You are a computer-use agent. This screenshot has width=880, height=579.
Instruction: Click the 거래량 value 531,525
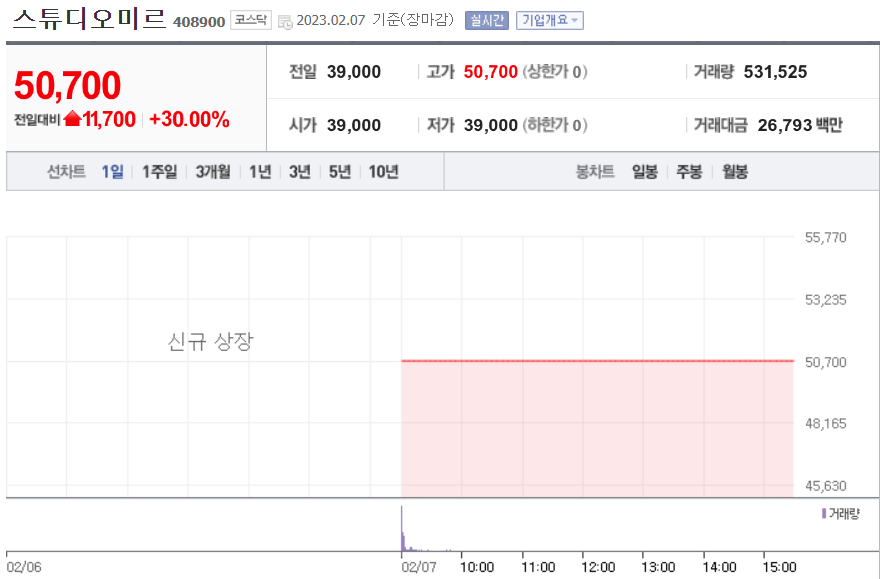776,72
